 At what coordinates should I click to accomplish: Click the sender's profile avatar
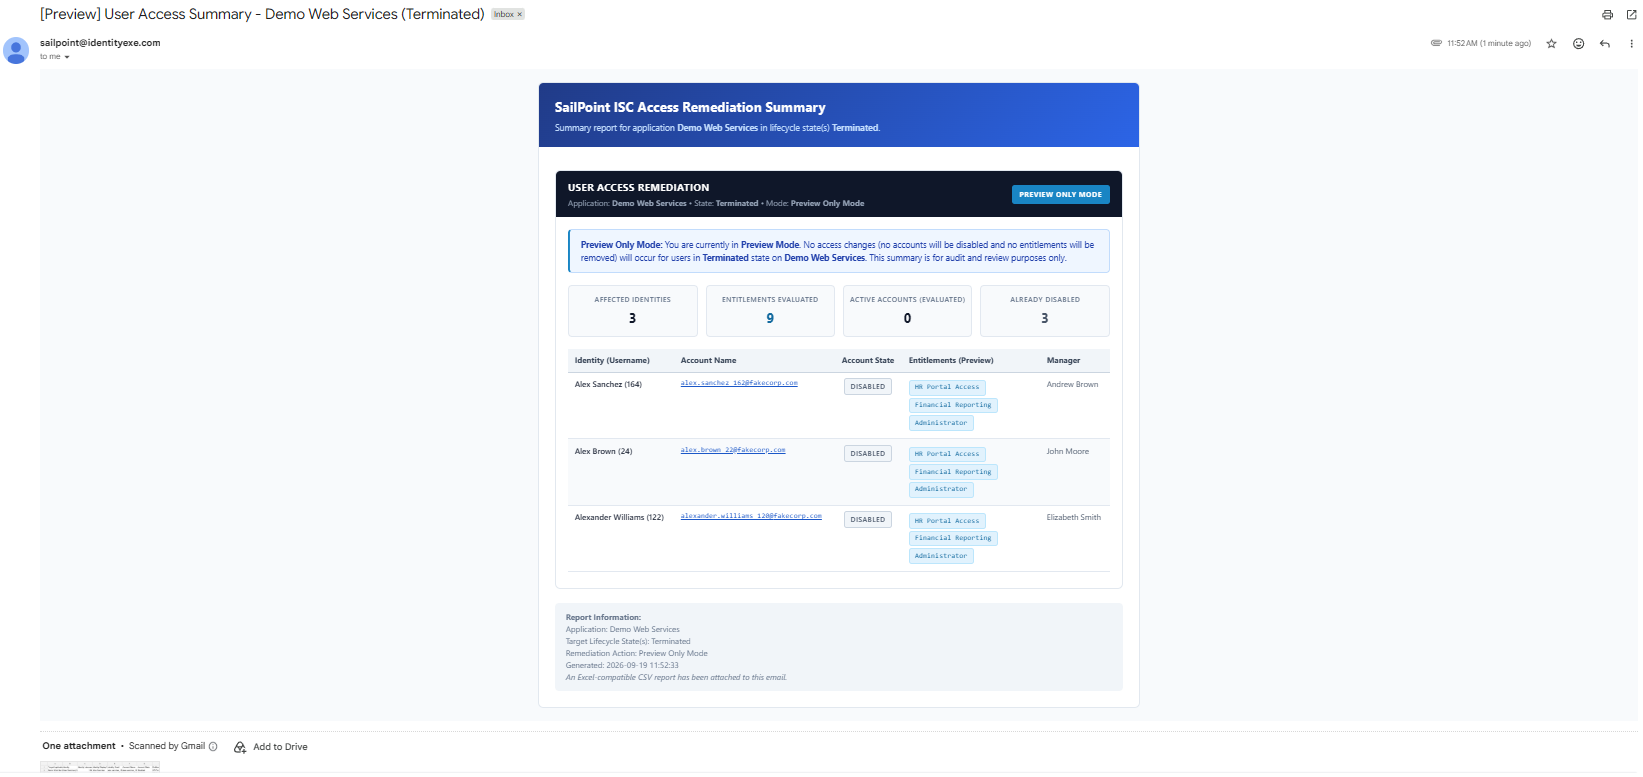coord(16,50)
